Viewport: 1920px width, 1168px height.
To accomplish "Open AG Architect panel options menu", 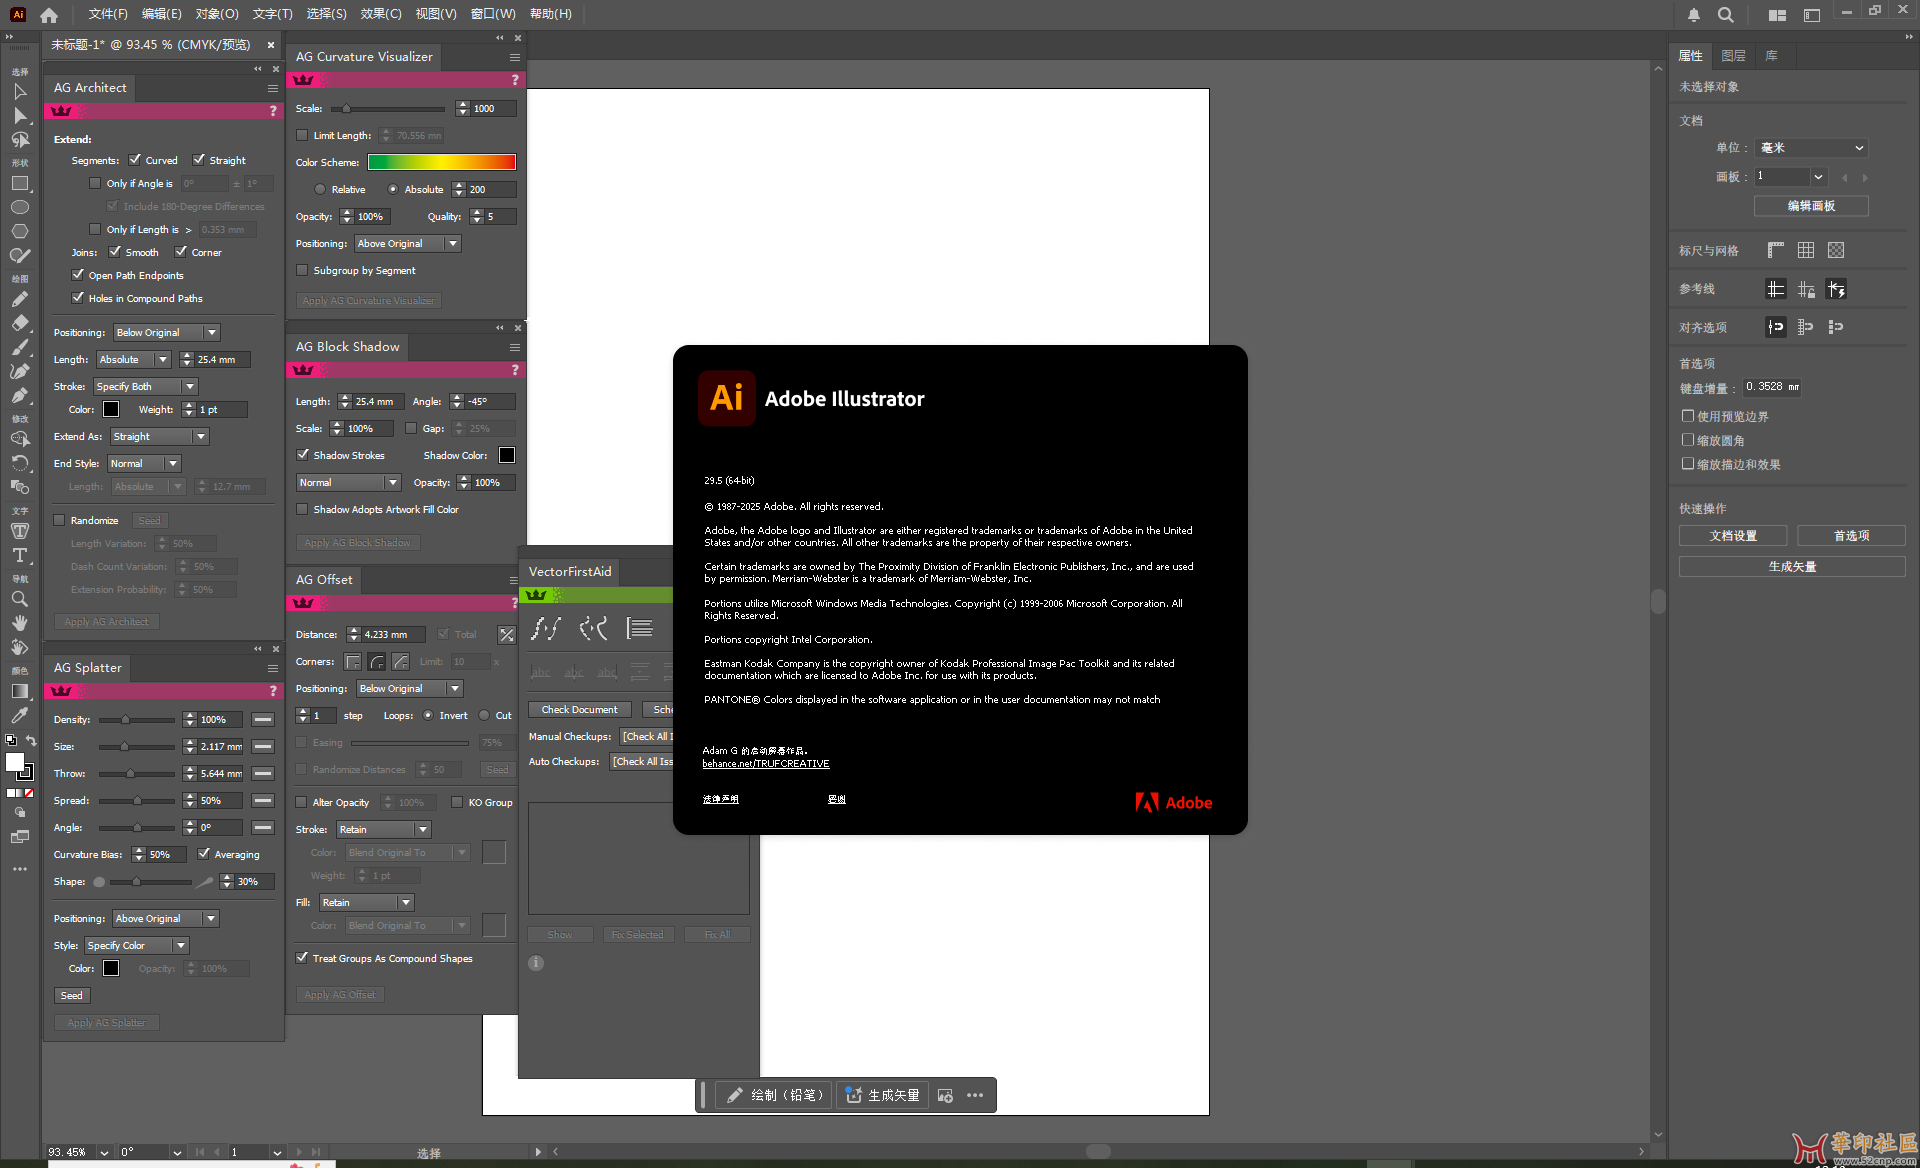I will click(272, 88).
